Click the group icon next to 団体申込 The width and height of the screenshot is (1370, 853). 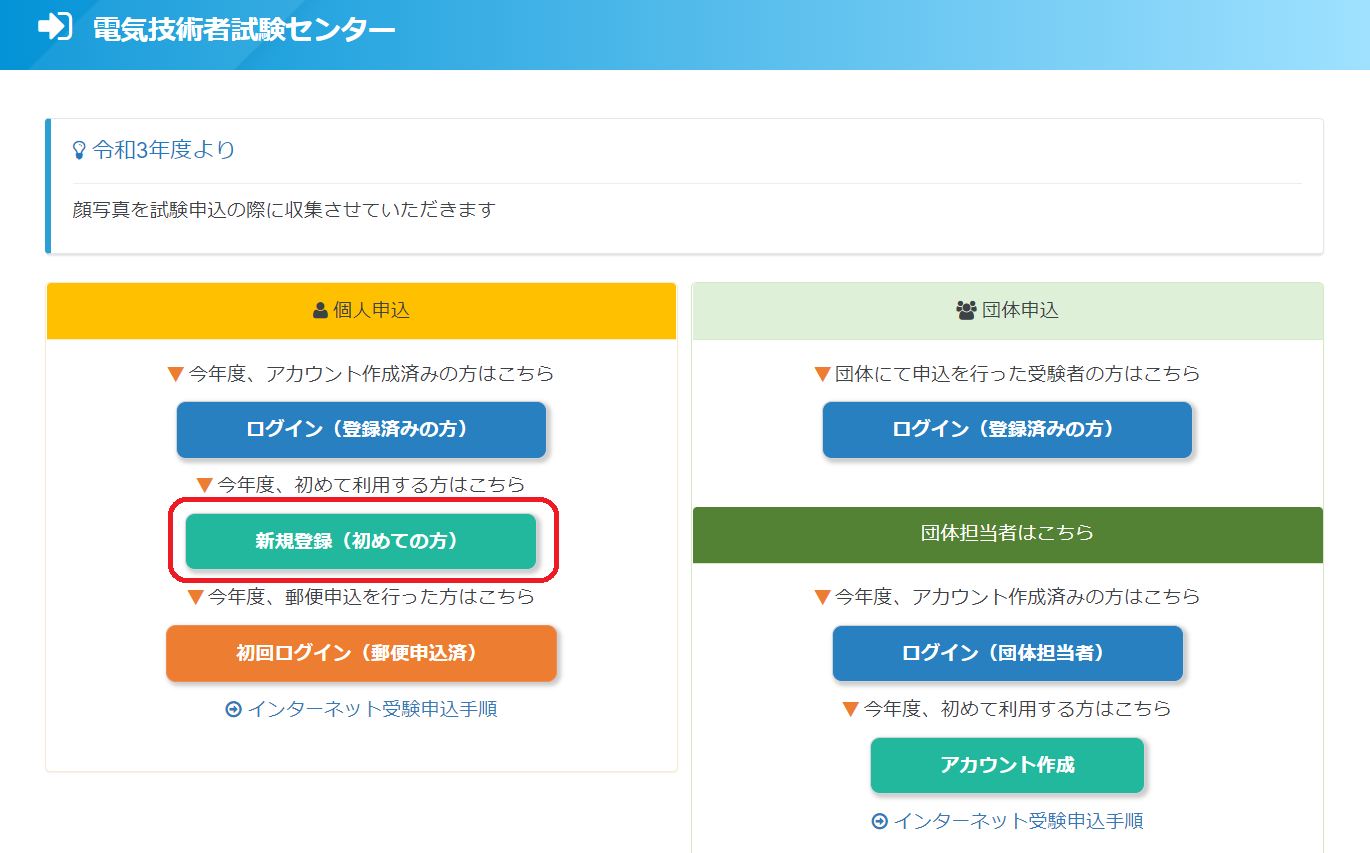[x=966, y=311]
